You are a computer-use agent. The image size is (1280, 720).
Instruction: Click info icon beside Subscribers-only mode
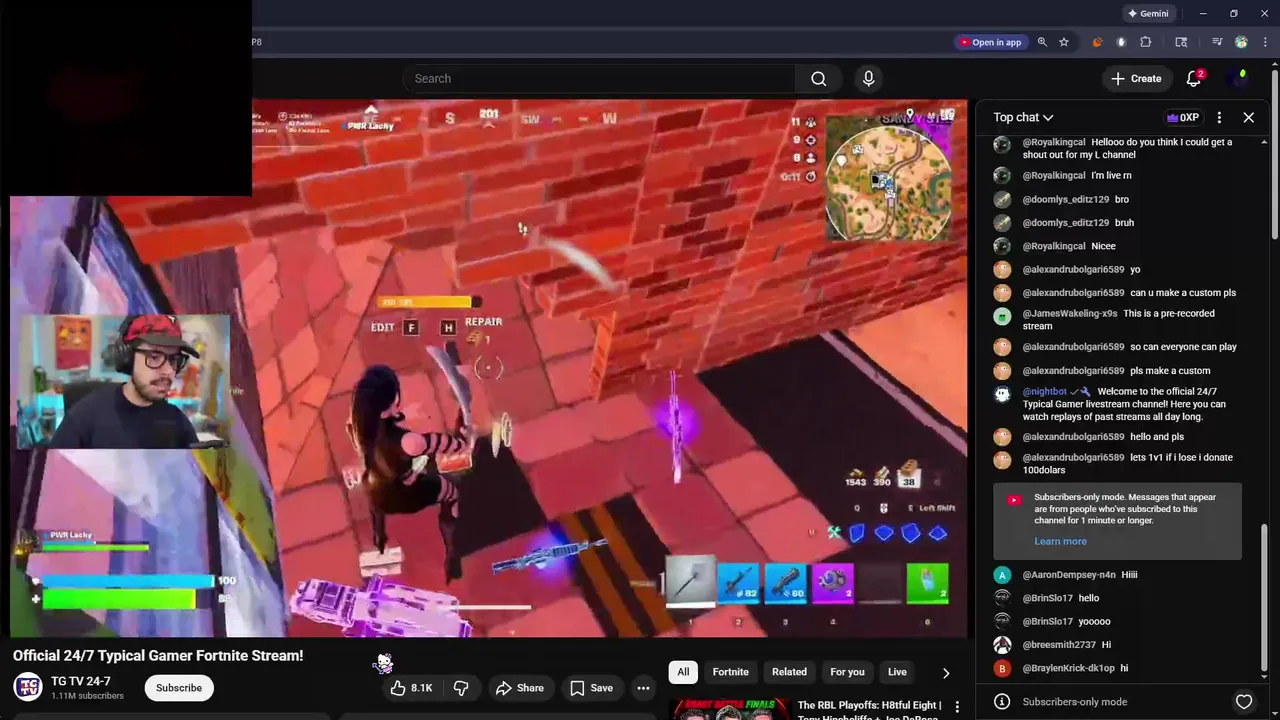coord(1002,702)
